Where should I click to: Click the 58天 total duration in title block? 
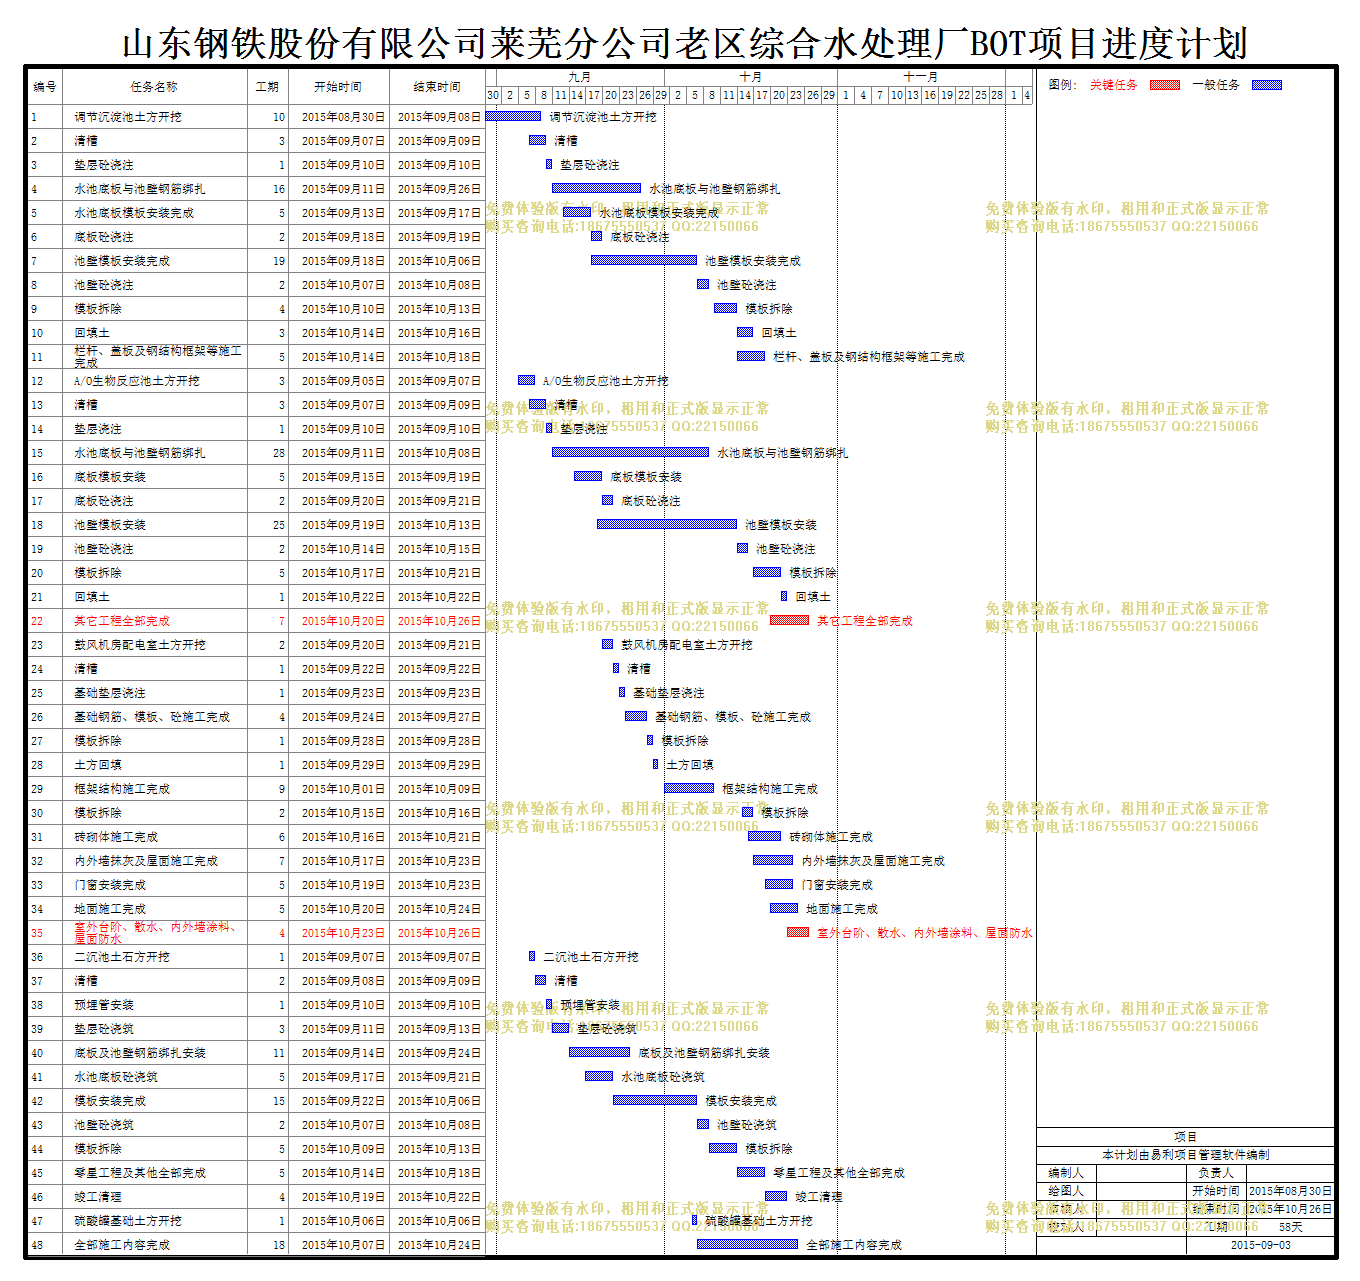(x=1290, y=1227)
